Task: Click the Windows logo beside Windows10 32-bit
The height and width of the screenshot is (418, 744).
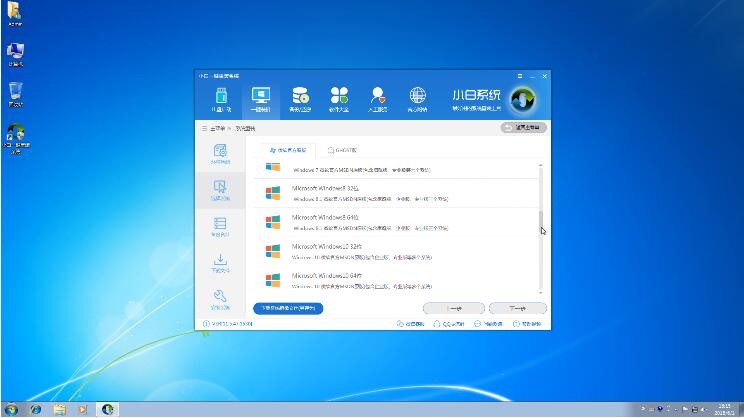Action: tap(273, 251)
